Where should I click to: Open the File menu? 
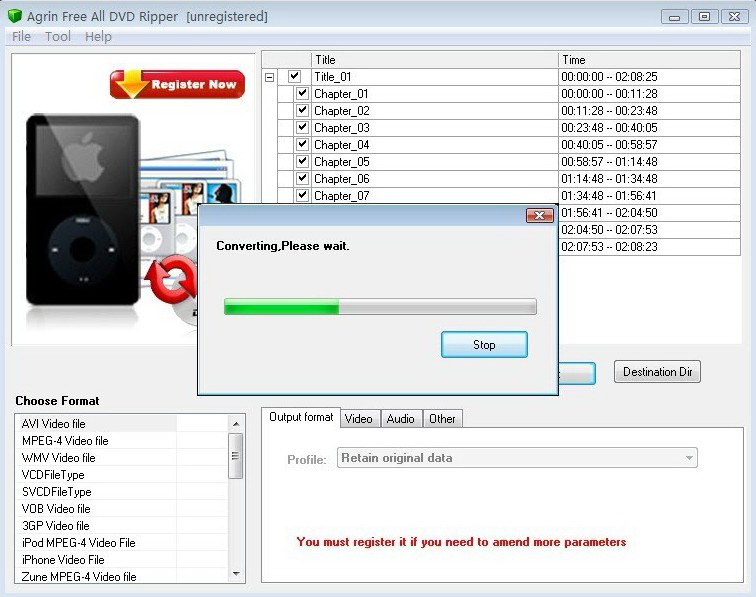click(21, 37)
